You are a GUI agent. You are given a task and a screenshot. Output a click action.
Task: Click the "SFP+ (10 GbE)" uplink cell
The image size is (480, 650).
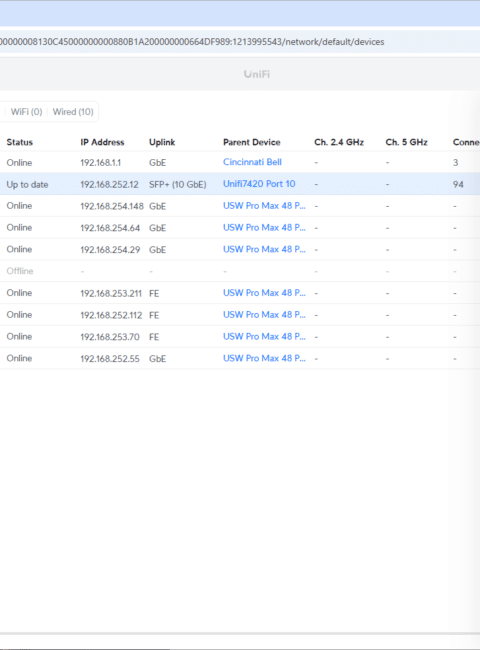(178, 184)
